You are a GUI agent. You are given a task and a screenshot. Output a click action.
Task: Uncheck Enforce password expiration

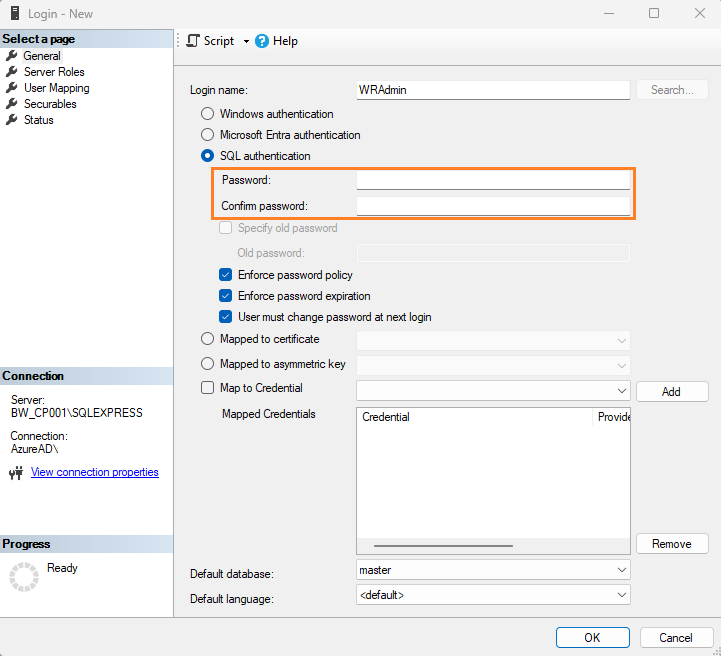225,296
